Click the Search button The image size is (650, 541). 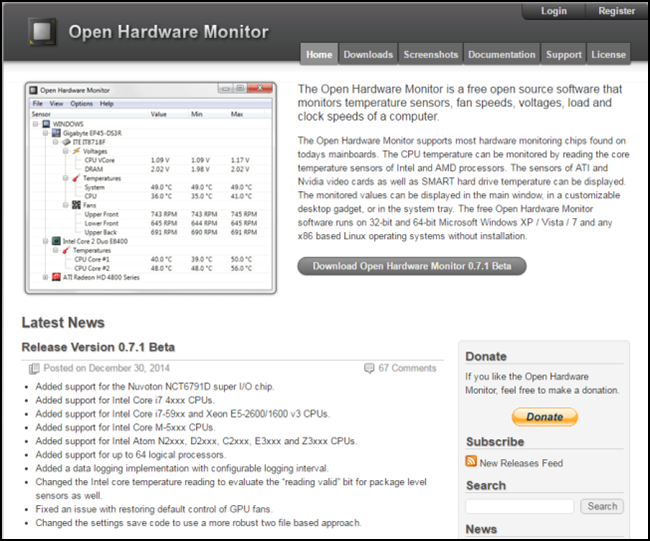pyautogui.click(x=602, y=506)
